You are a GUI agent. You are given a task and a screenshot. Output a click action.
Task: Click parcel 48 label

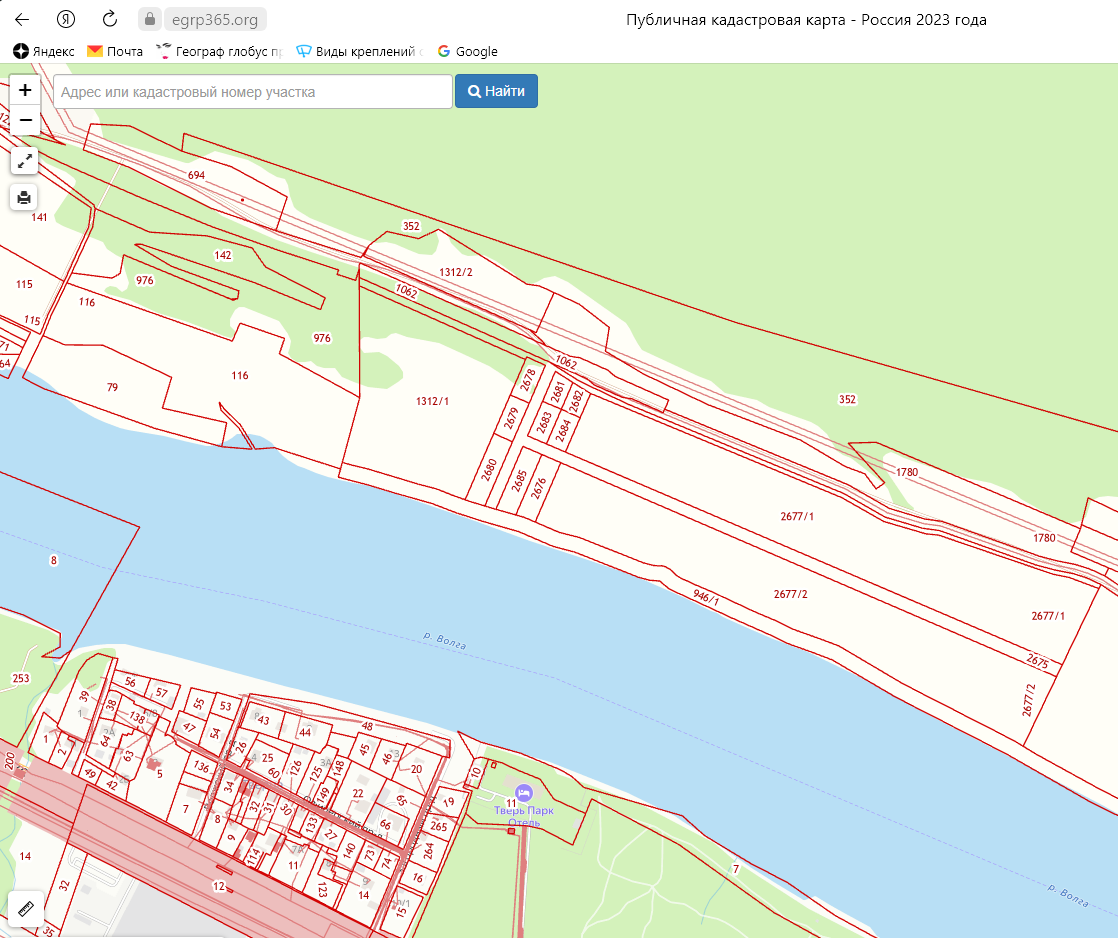coord(367,726)
